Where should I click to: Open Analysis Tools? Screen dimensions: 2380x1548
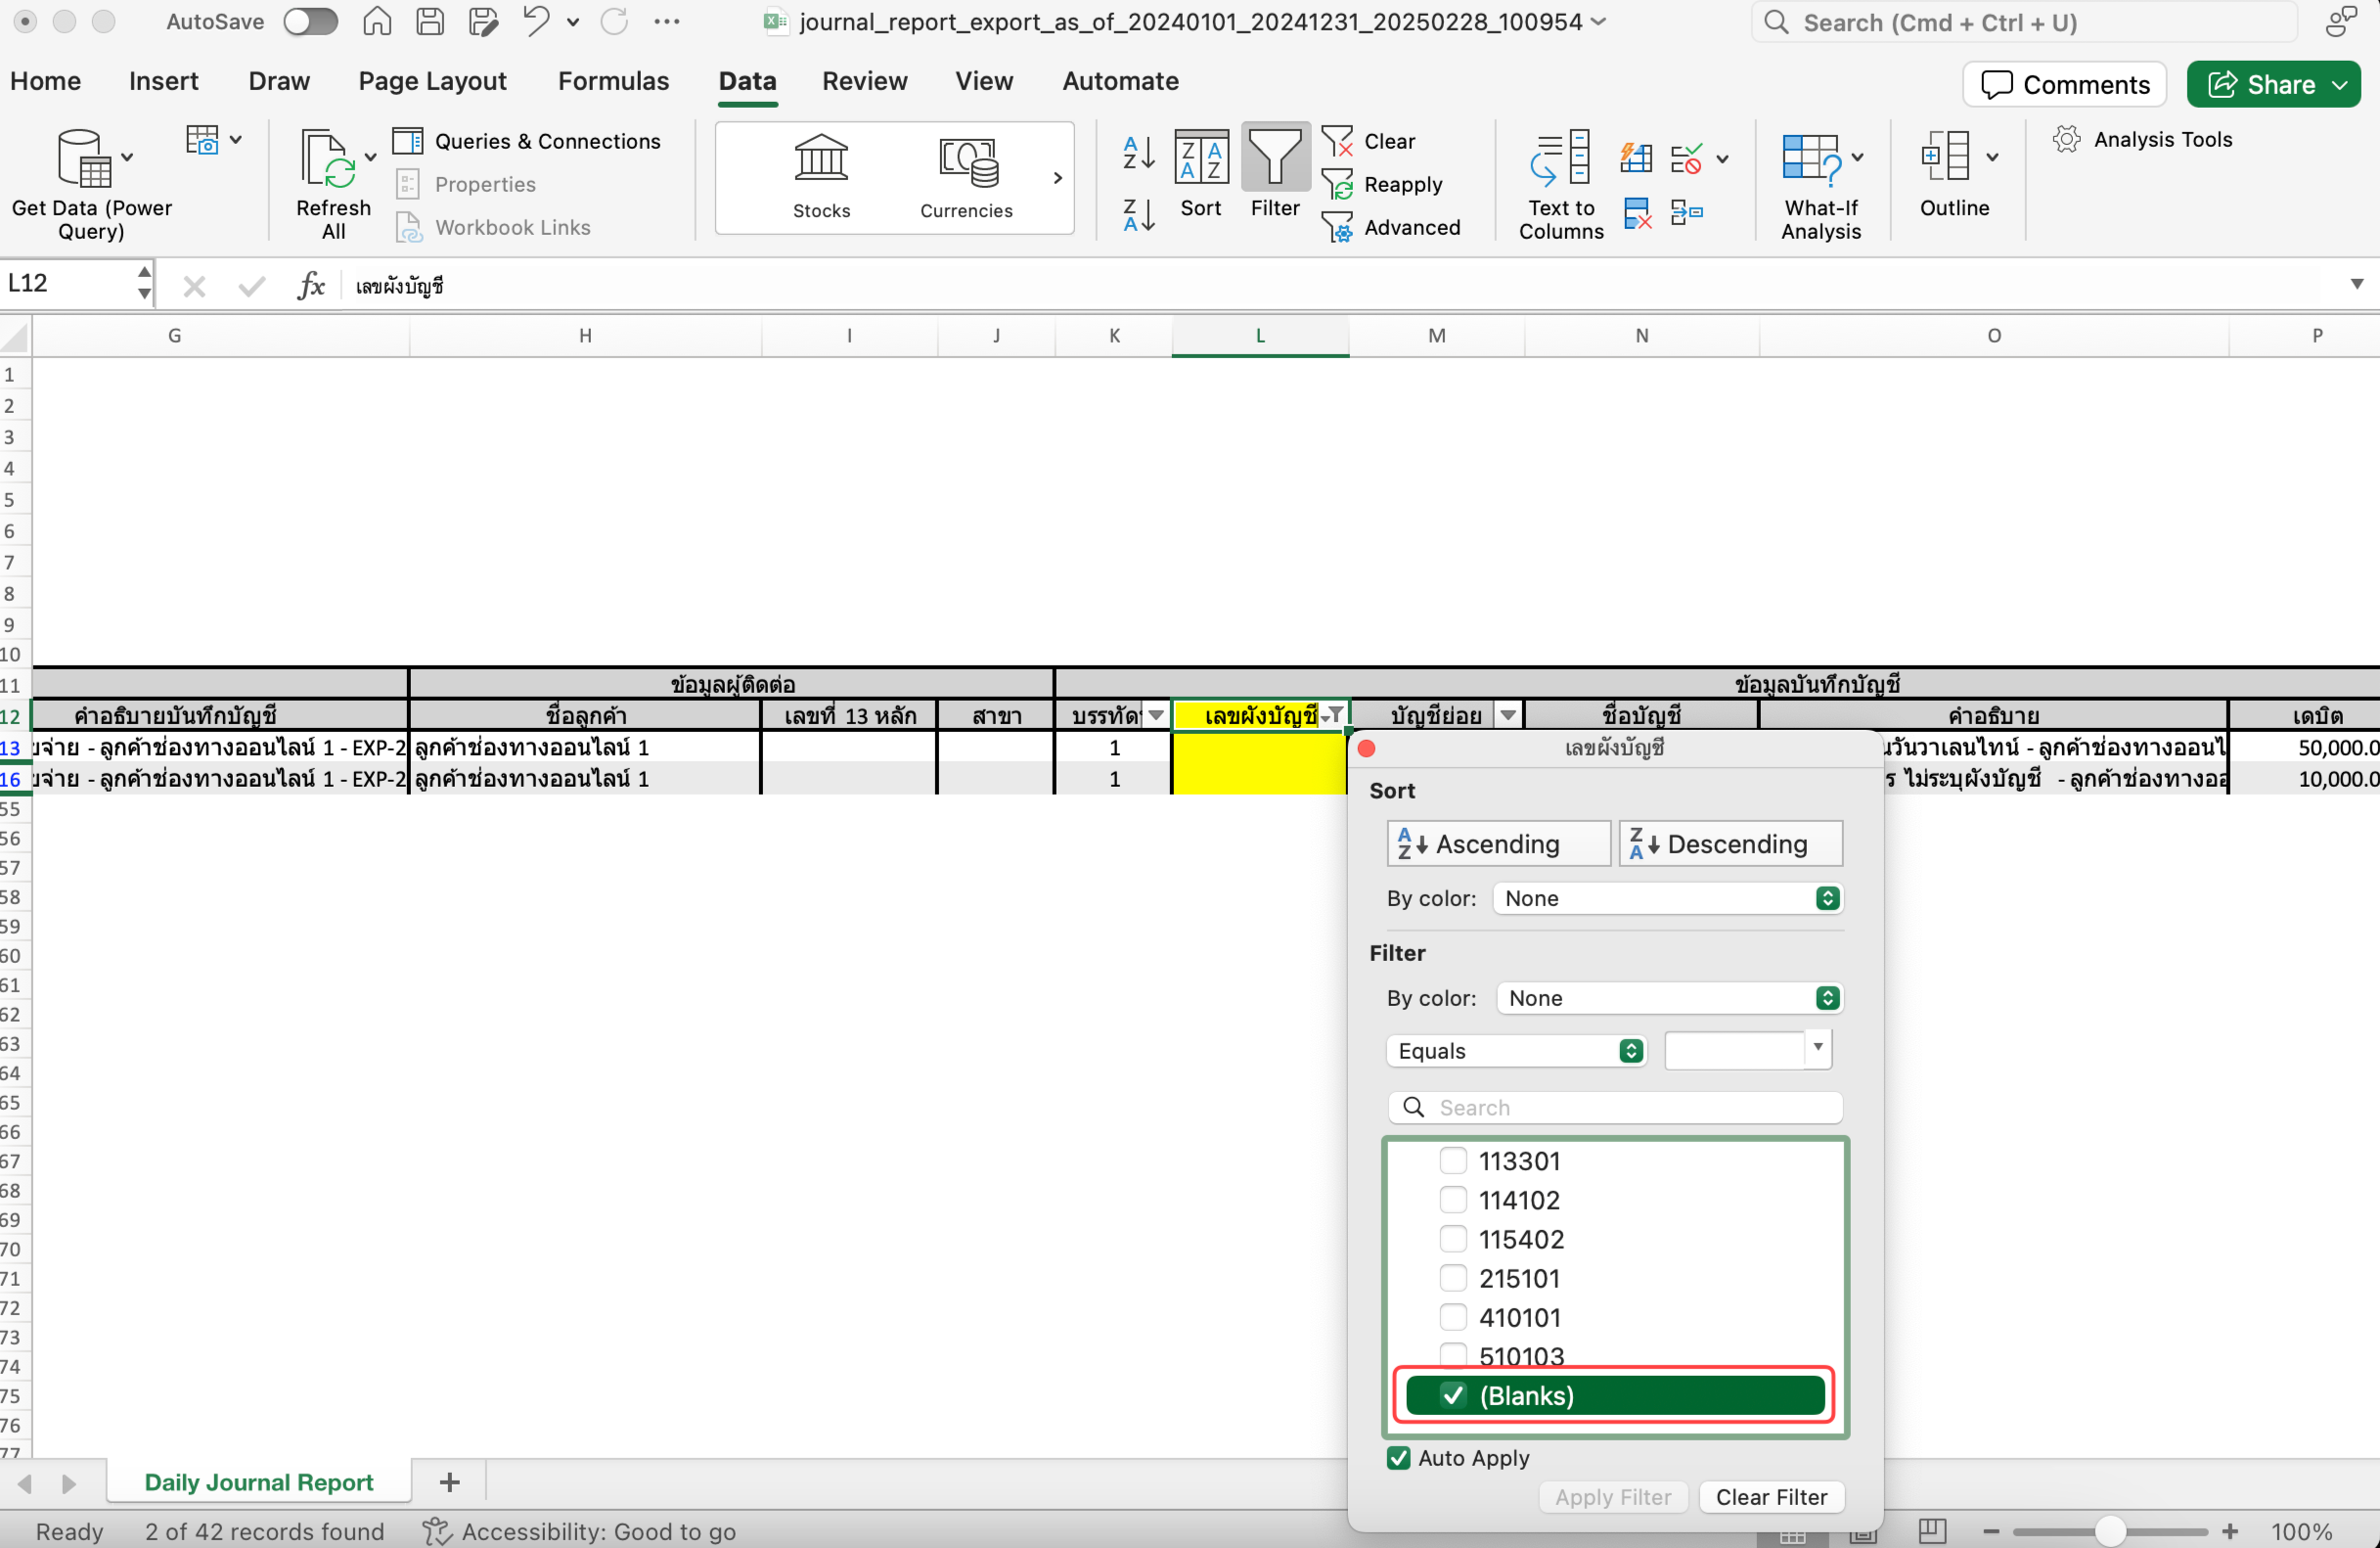[x=2142, y=139]
